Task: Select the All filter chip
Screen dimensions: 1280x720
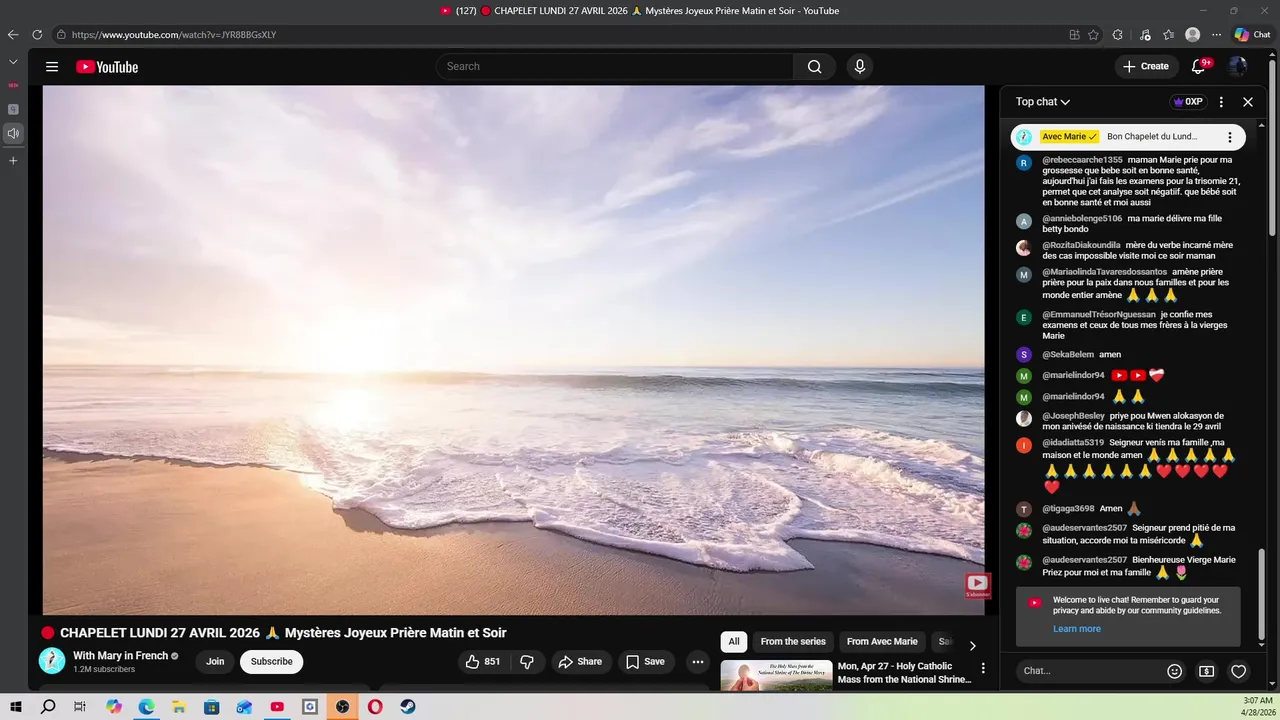Action: coord(734,641)
